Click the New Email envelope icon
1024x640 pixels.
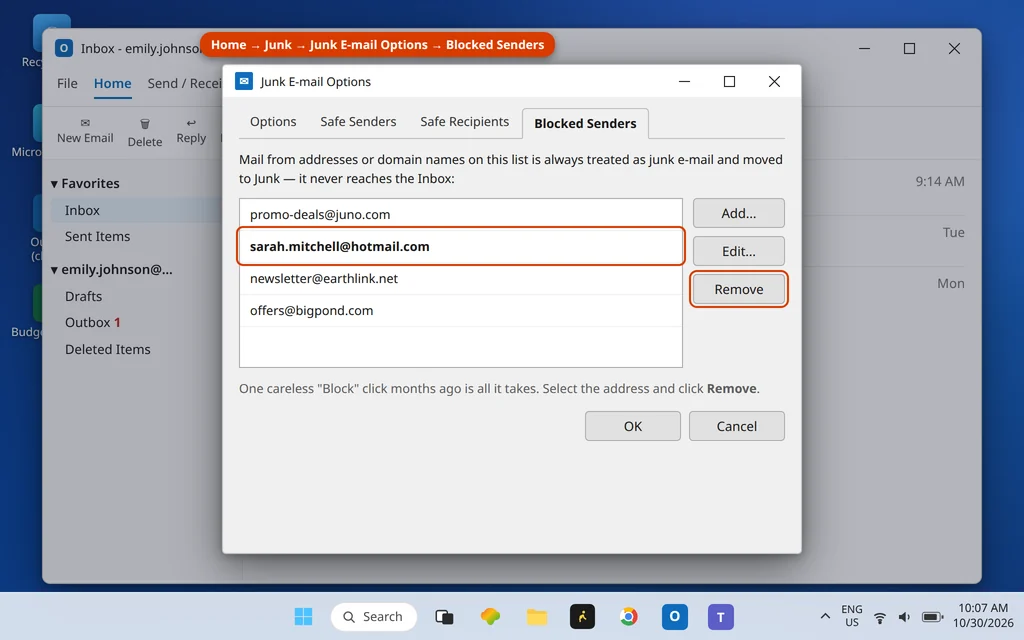coord(85,123)
